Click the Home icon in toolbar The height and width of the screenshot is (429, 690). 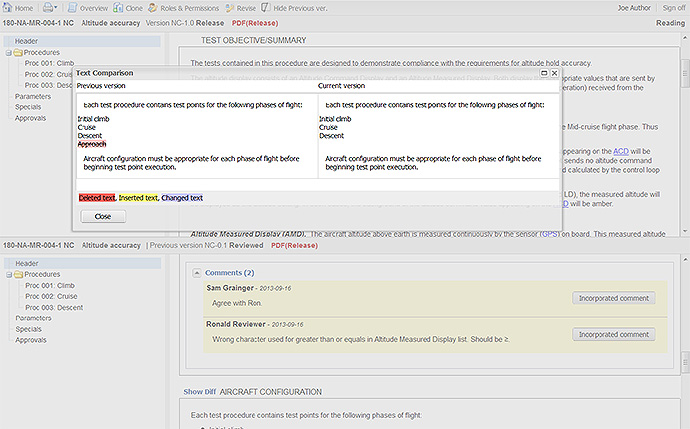pyautogui.click(x=7, y=7)
